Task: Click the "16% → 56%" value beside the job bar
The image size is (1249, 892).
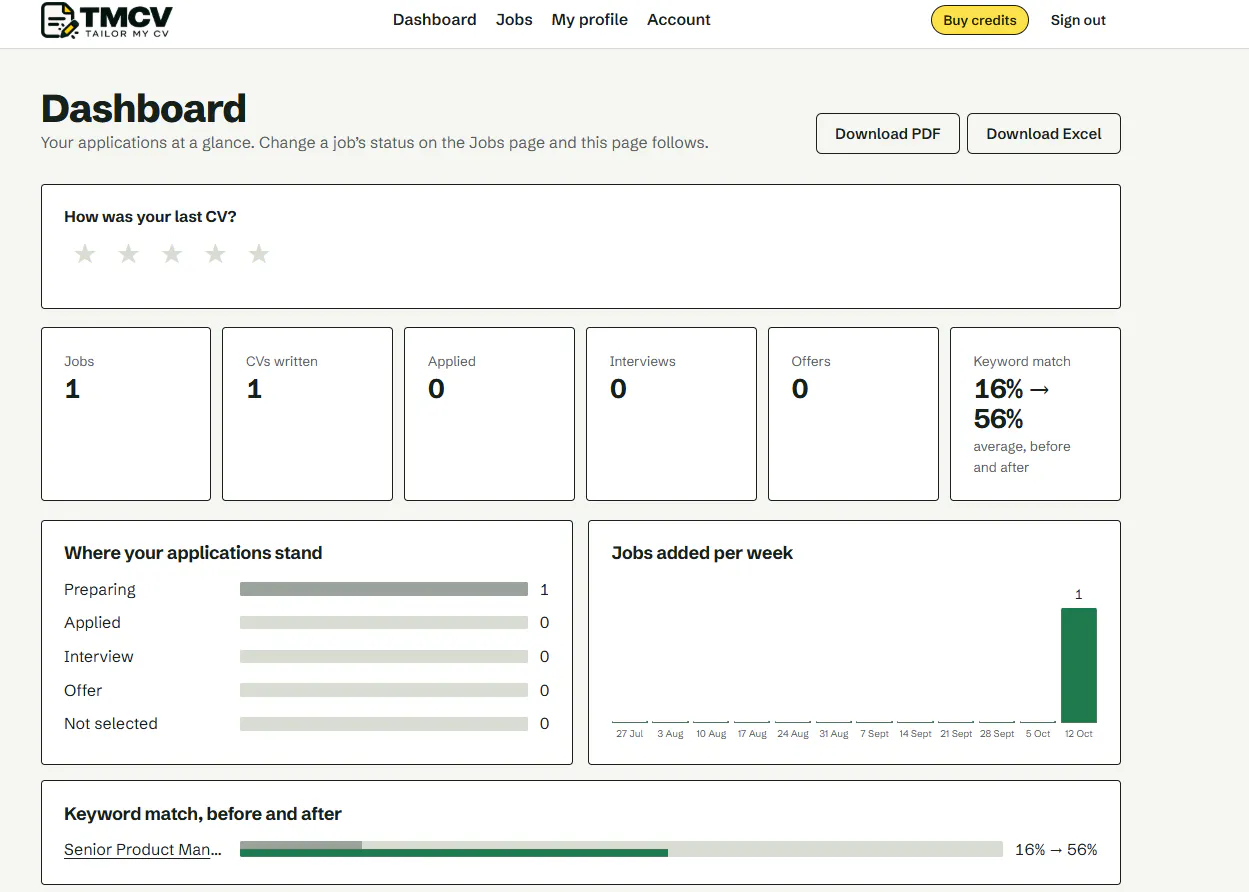Action: coord(1056,850)
